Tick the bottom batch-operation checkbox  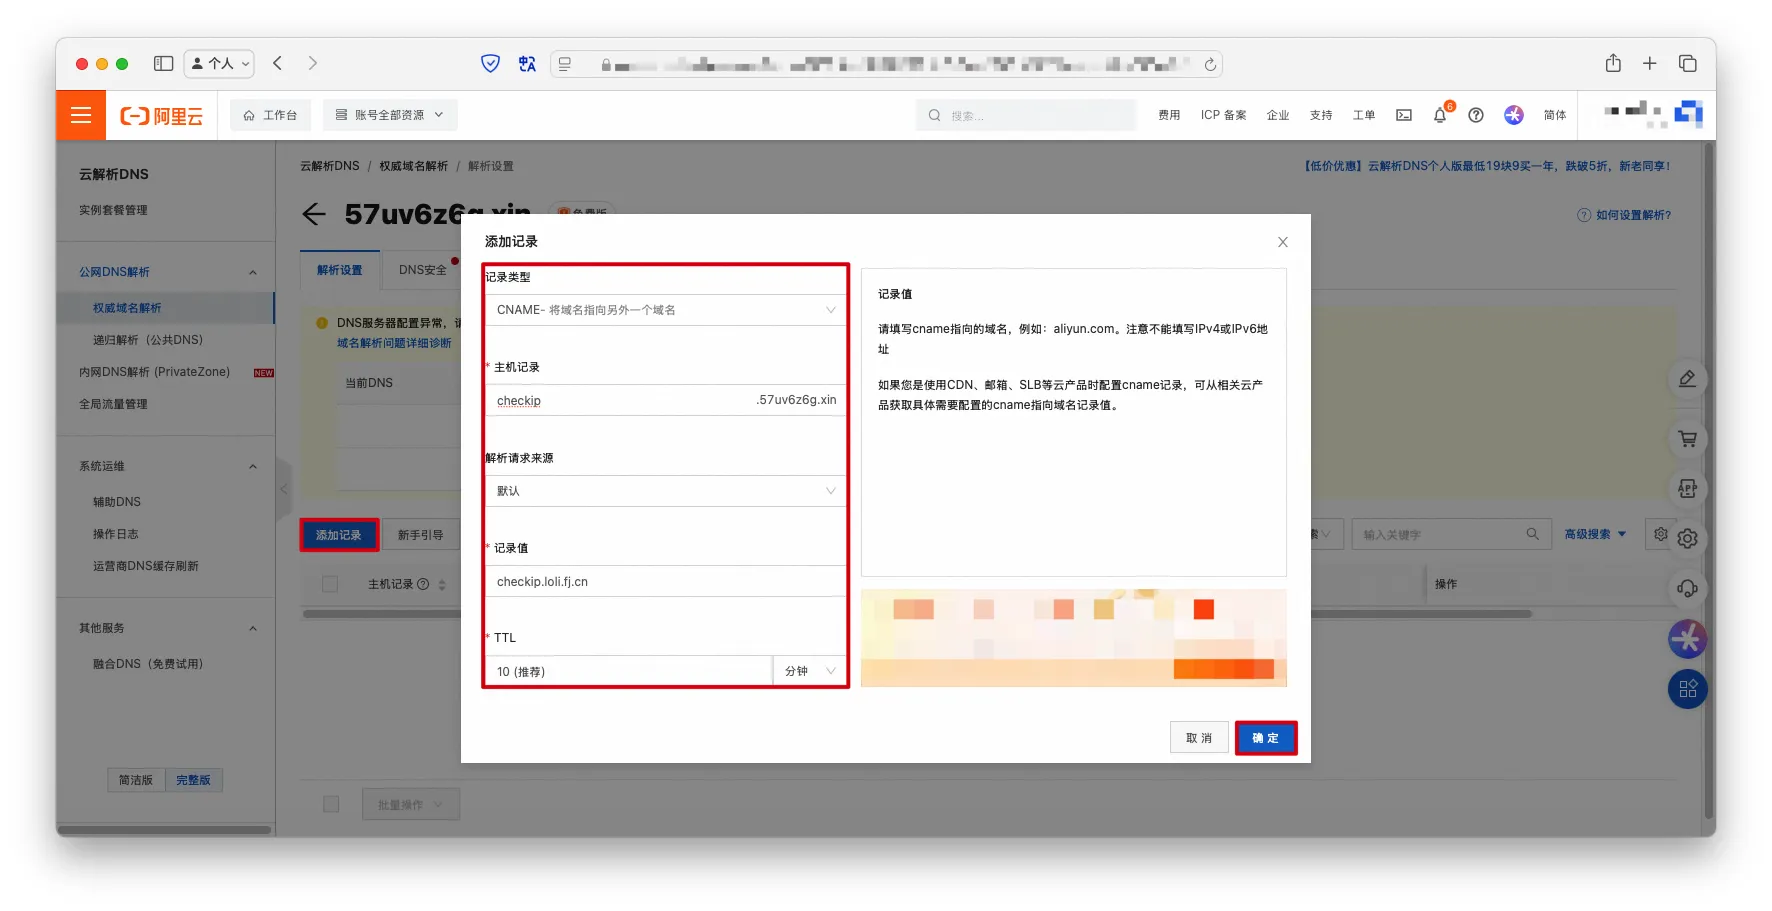point(331,804)
